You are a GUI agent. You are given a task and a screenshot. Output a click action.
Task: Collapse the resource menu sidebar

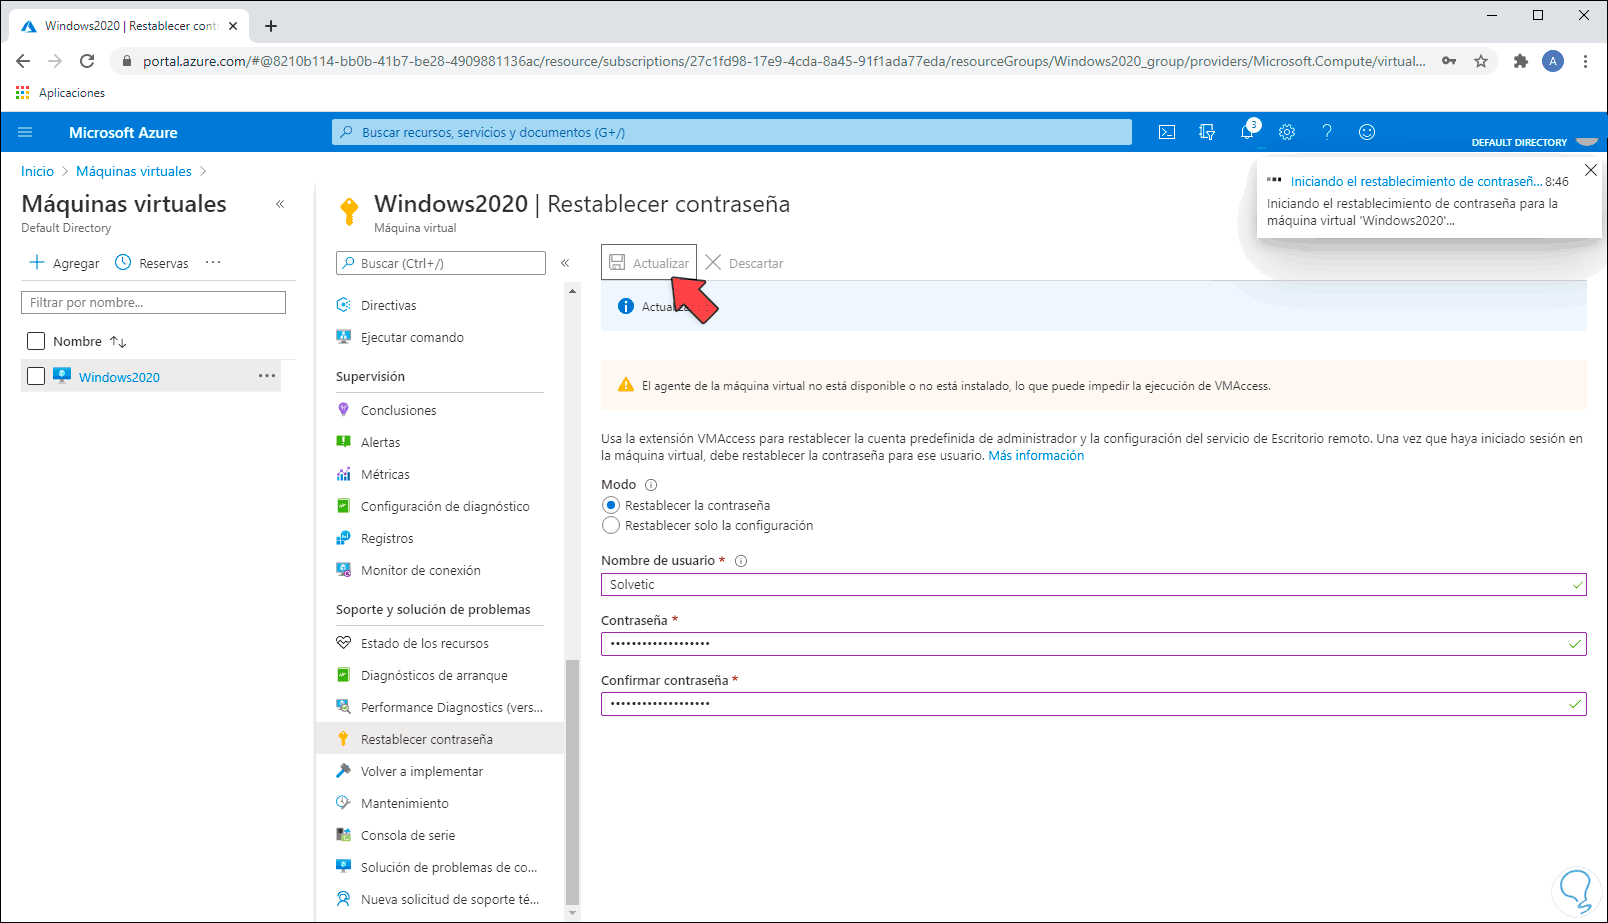point(565,263)
